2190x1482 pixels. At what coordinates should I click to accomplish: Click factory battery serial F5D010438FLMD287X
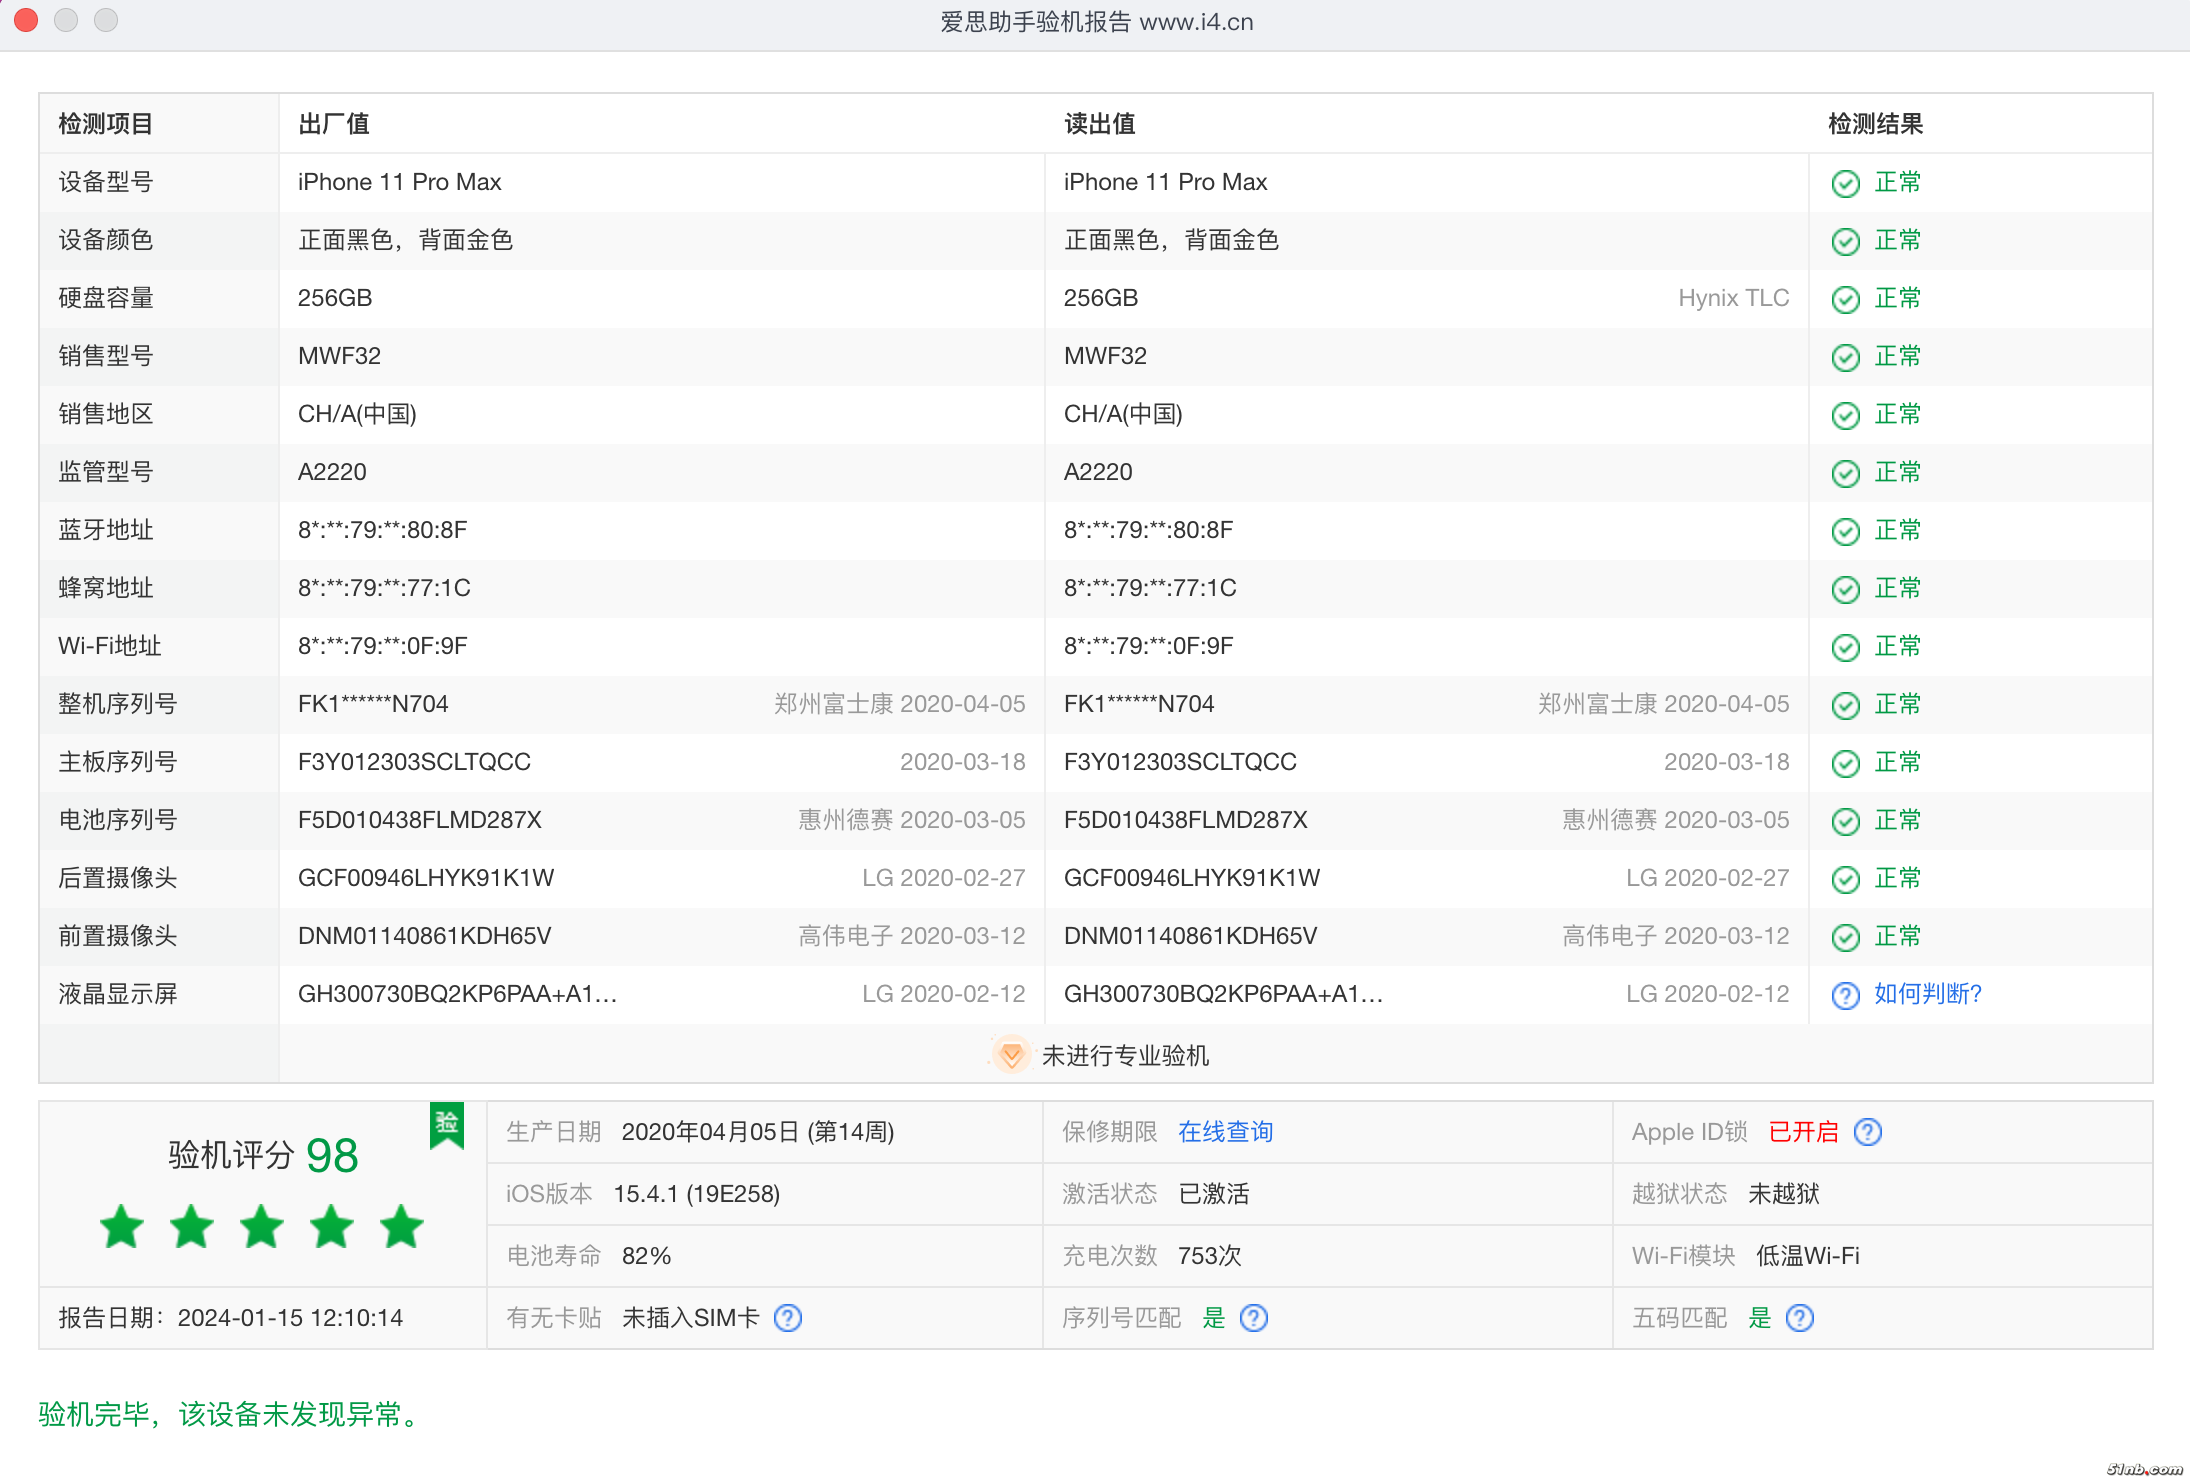tap(420, 820)
